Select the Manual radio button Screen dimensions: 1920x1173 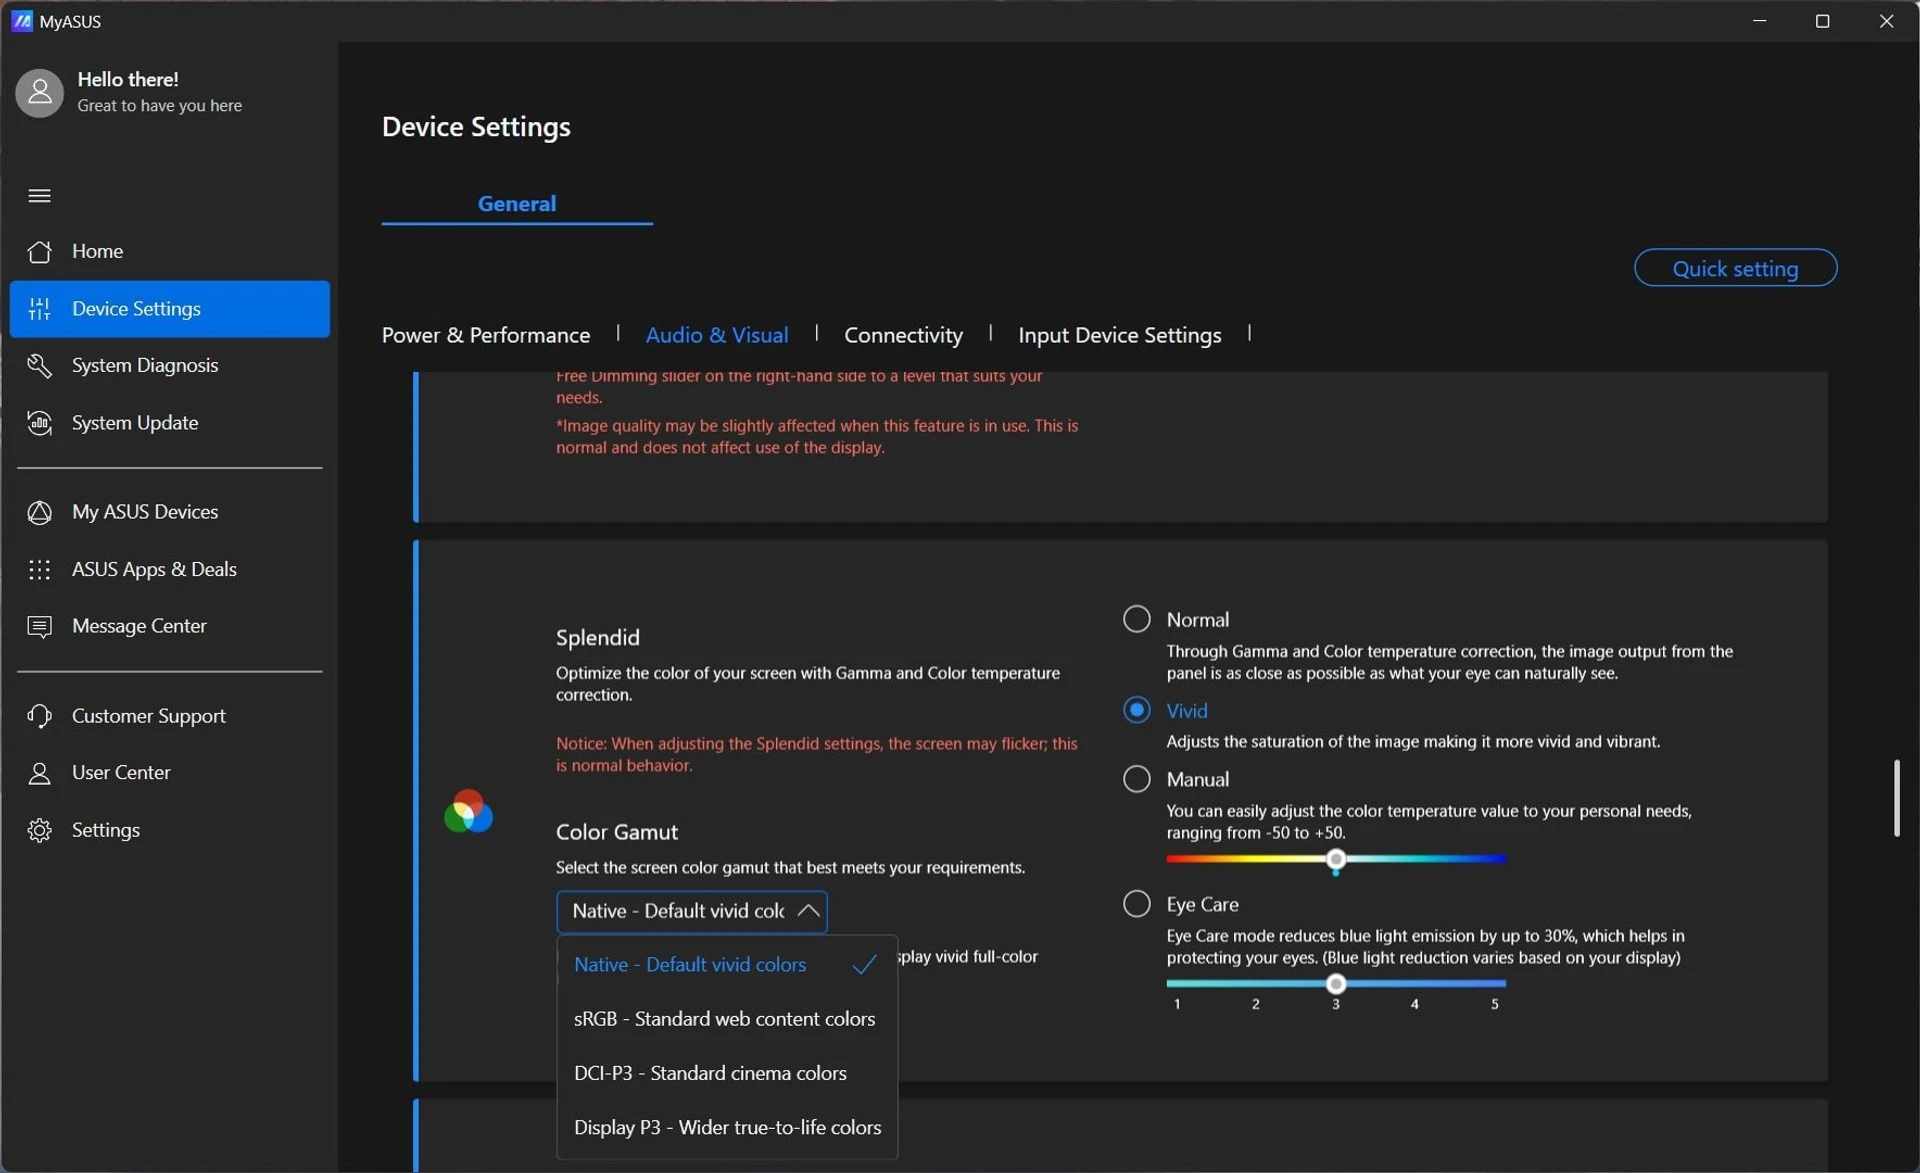tap(1137, 779)
